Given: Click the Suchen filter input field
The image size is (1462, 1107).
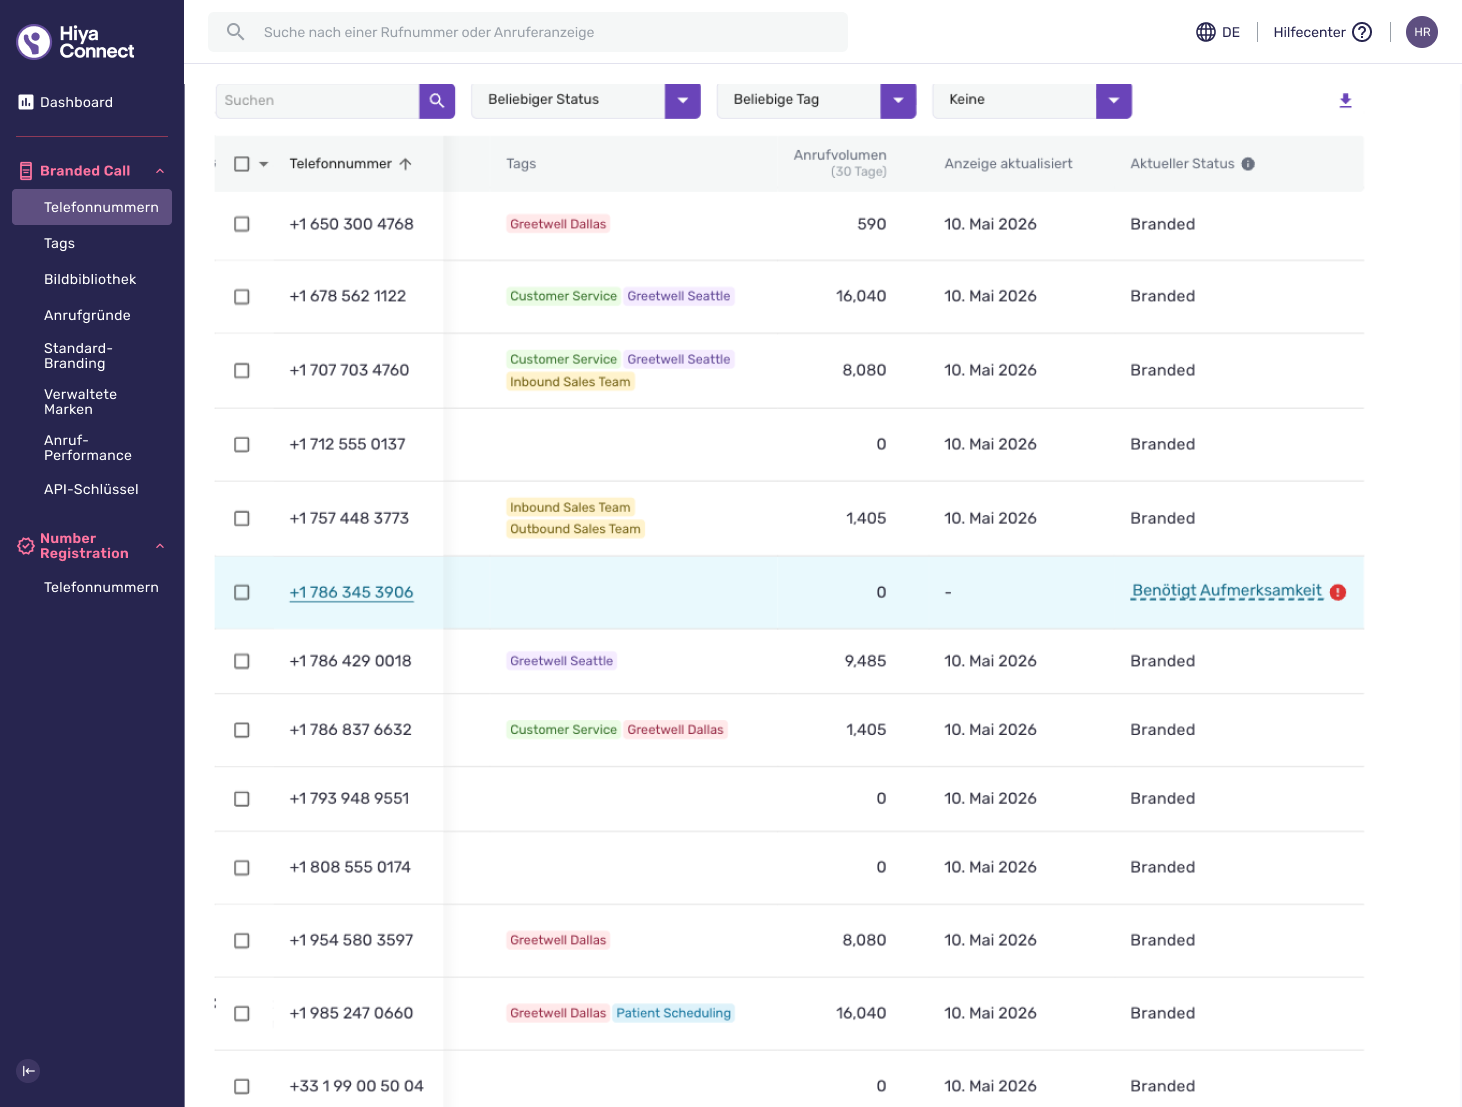Looking at the screenshot, I should (x=317, y=100).
